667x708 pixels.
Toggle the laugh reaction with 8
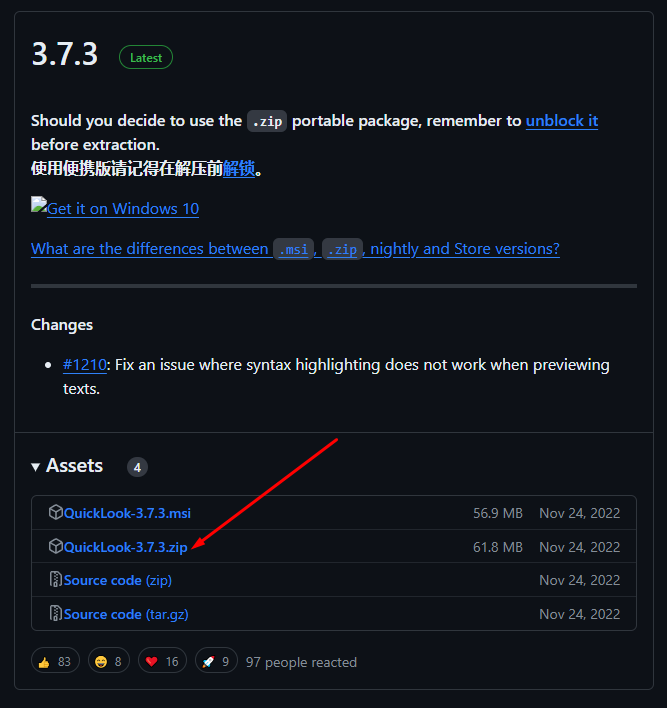click(109, 661)
